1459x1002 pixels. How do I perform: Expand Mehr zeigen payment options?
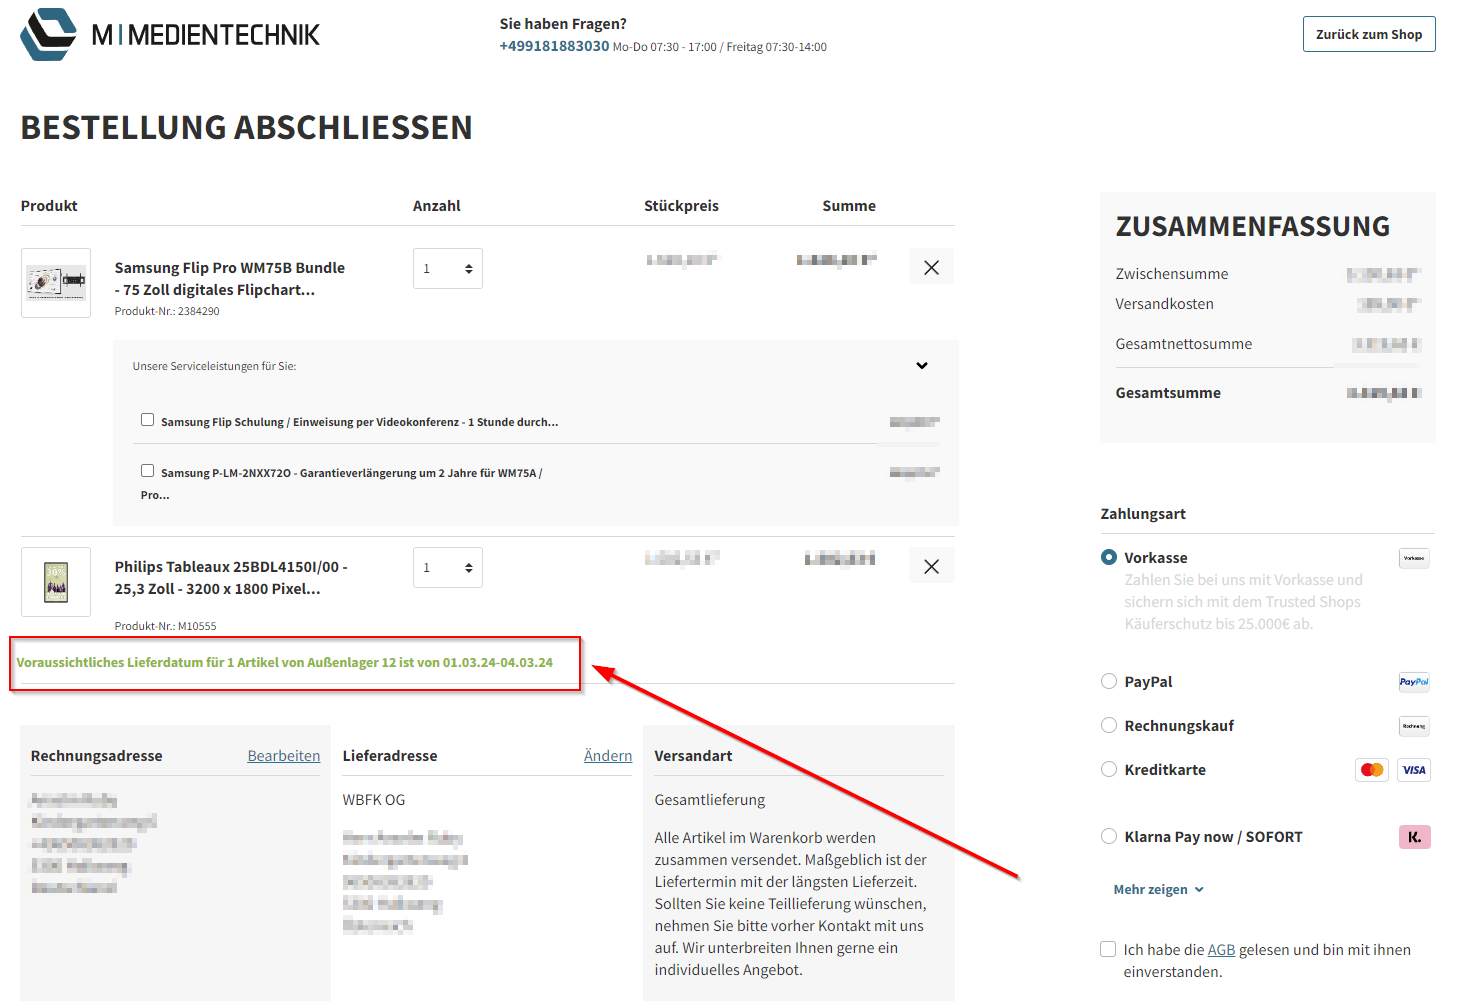(x=1158, y=889)
